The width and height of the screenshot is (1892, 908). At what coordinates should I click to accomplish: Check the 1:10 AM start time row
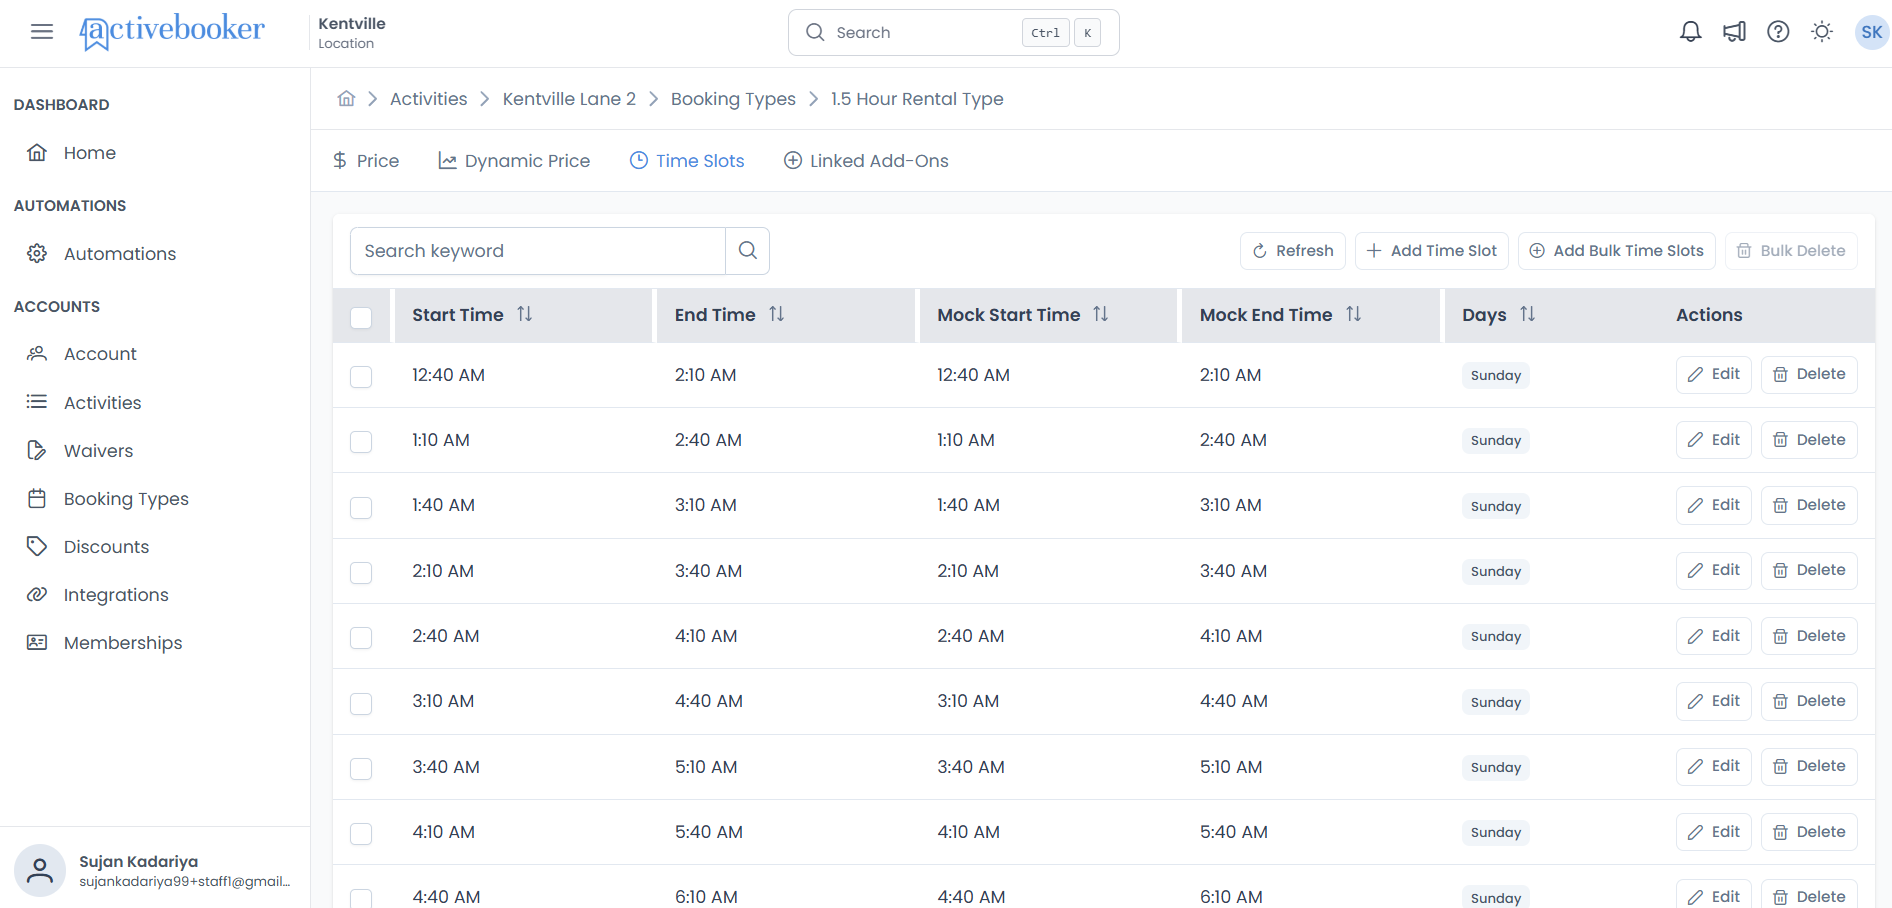(361, 441)
